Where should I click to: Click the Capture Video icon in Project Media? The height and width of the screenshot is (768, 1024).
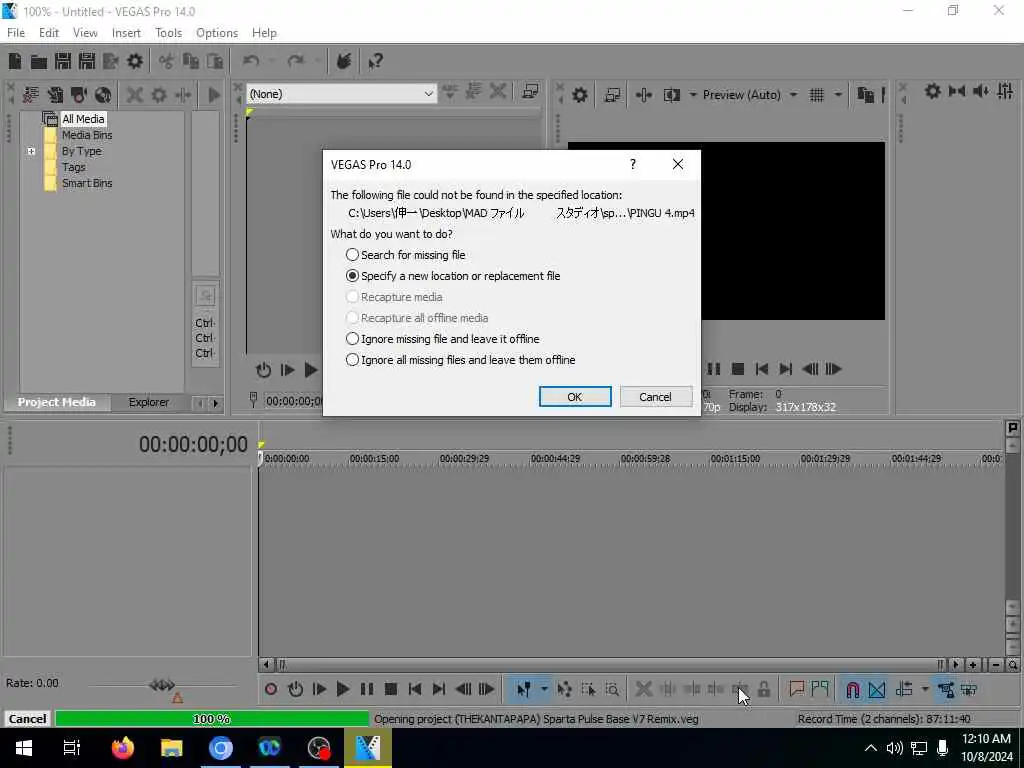pyautogui.click(x=79, y=95)
